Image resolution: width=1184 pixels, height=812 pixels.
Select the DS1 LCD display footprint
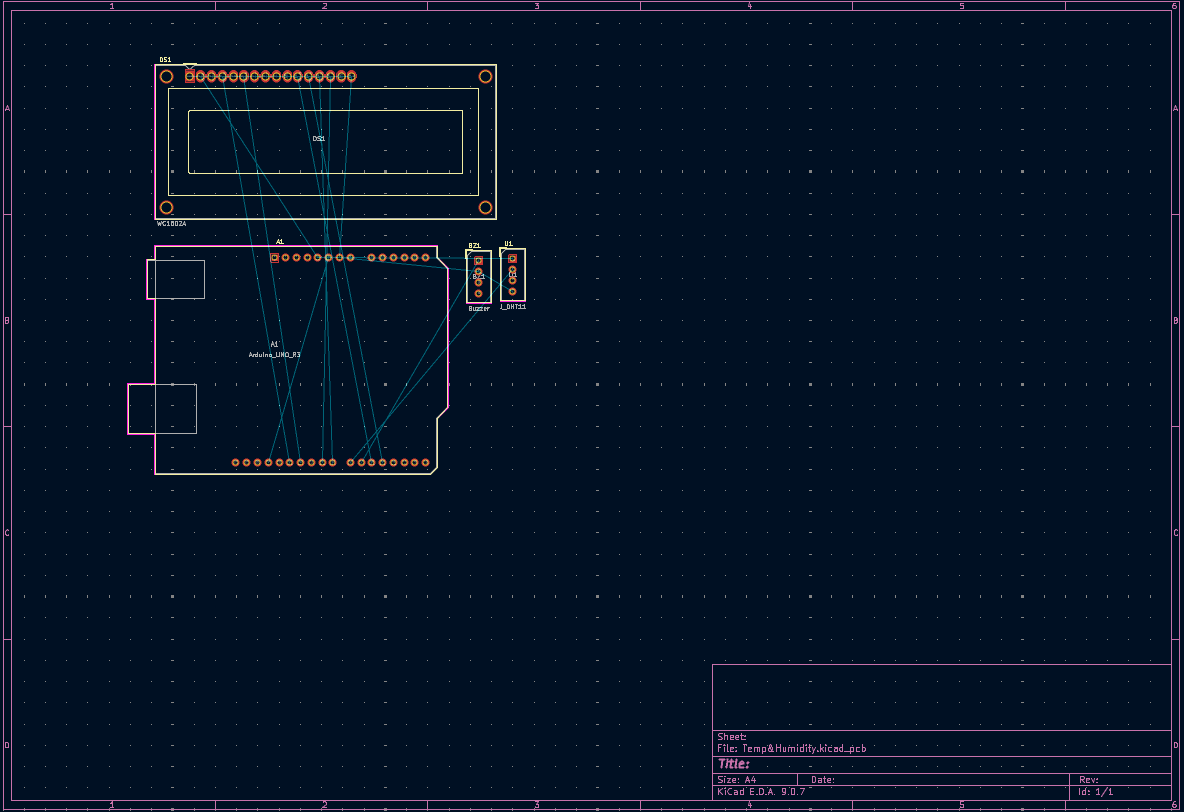point(320,140)
